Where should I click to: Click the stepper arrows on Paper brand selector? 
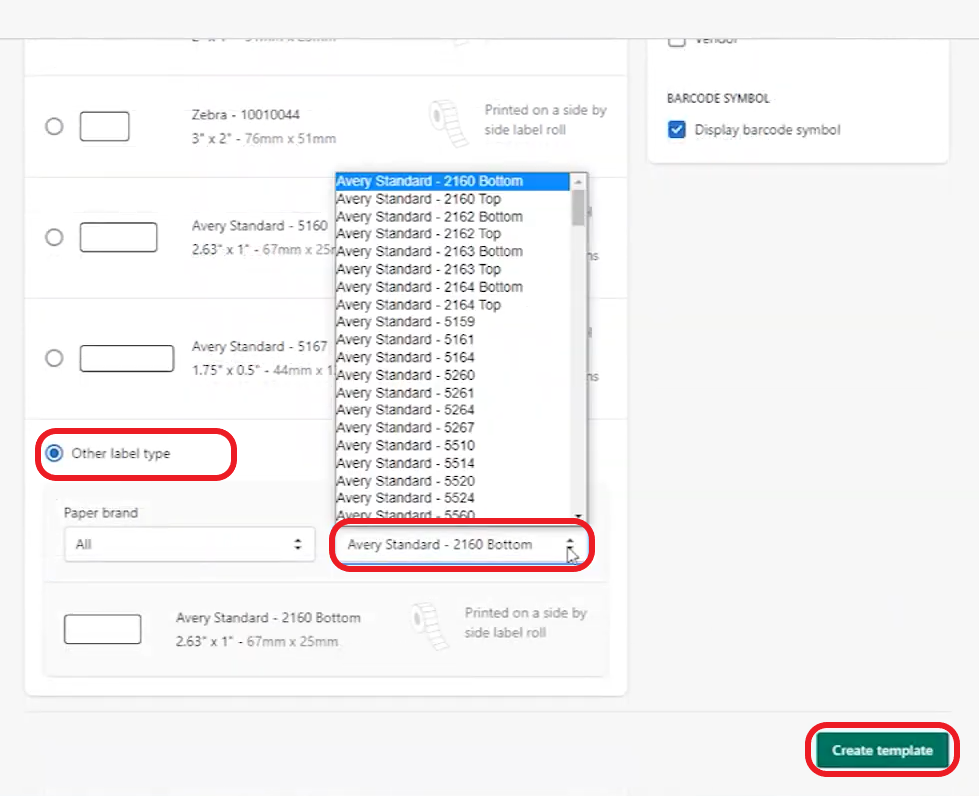pyautogui.click(x=298, y=545)
